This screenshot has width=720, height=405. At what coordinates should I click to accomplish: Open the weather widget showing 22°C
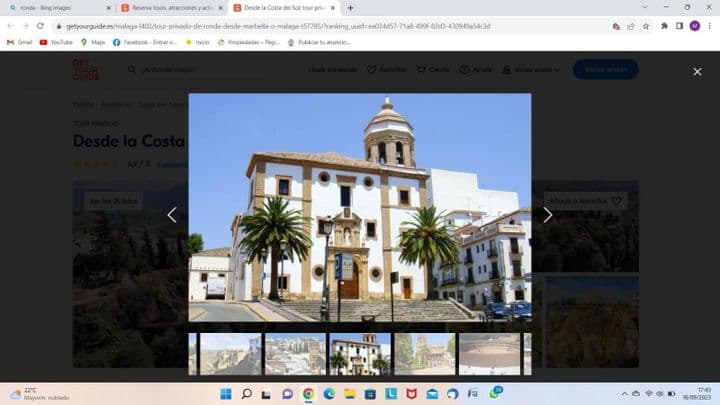click(39, 394)
